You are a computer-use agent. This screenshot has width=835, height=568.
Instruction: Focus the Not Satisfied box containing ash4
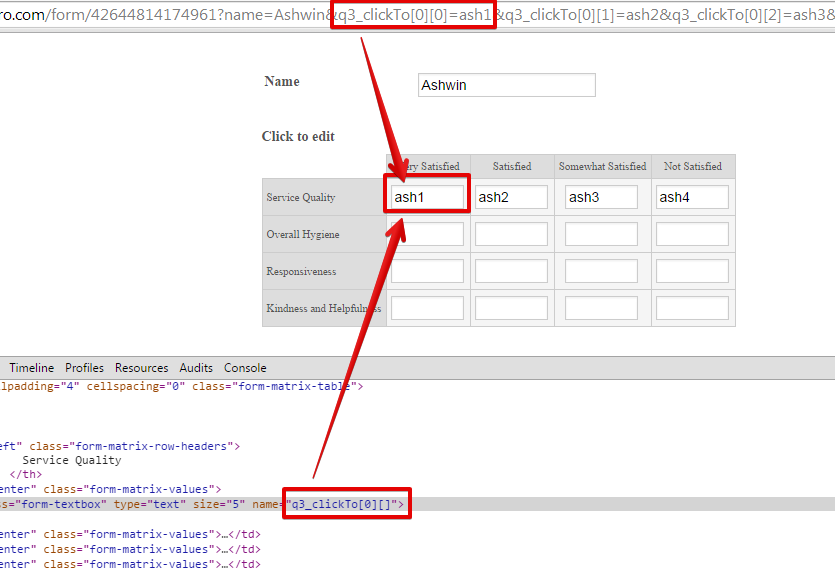coord(691,197)
